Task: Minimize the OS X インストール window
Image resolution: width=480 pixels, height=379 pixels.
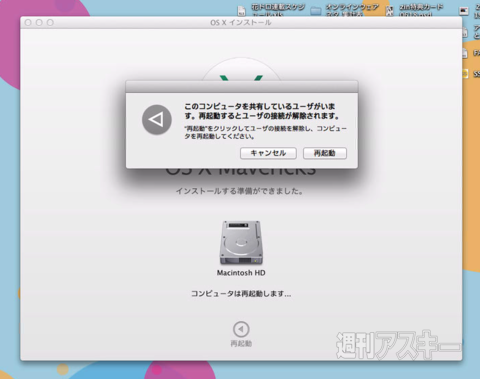Action: [x=39, y=23]
